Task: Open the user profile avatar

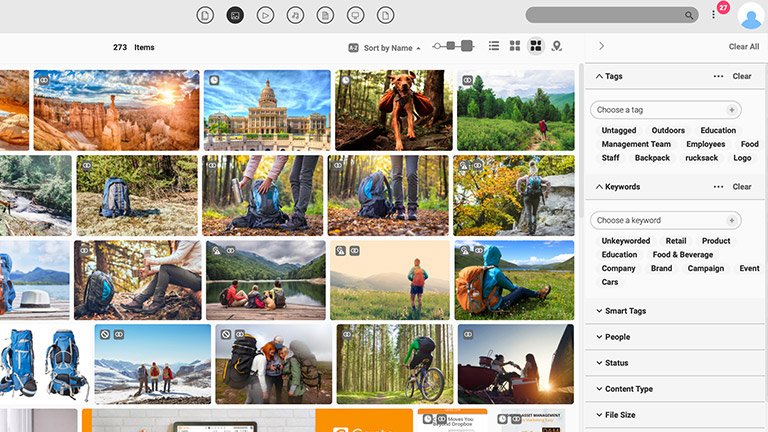Action: click(751, 16)
